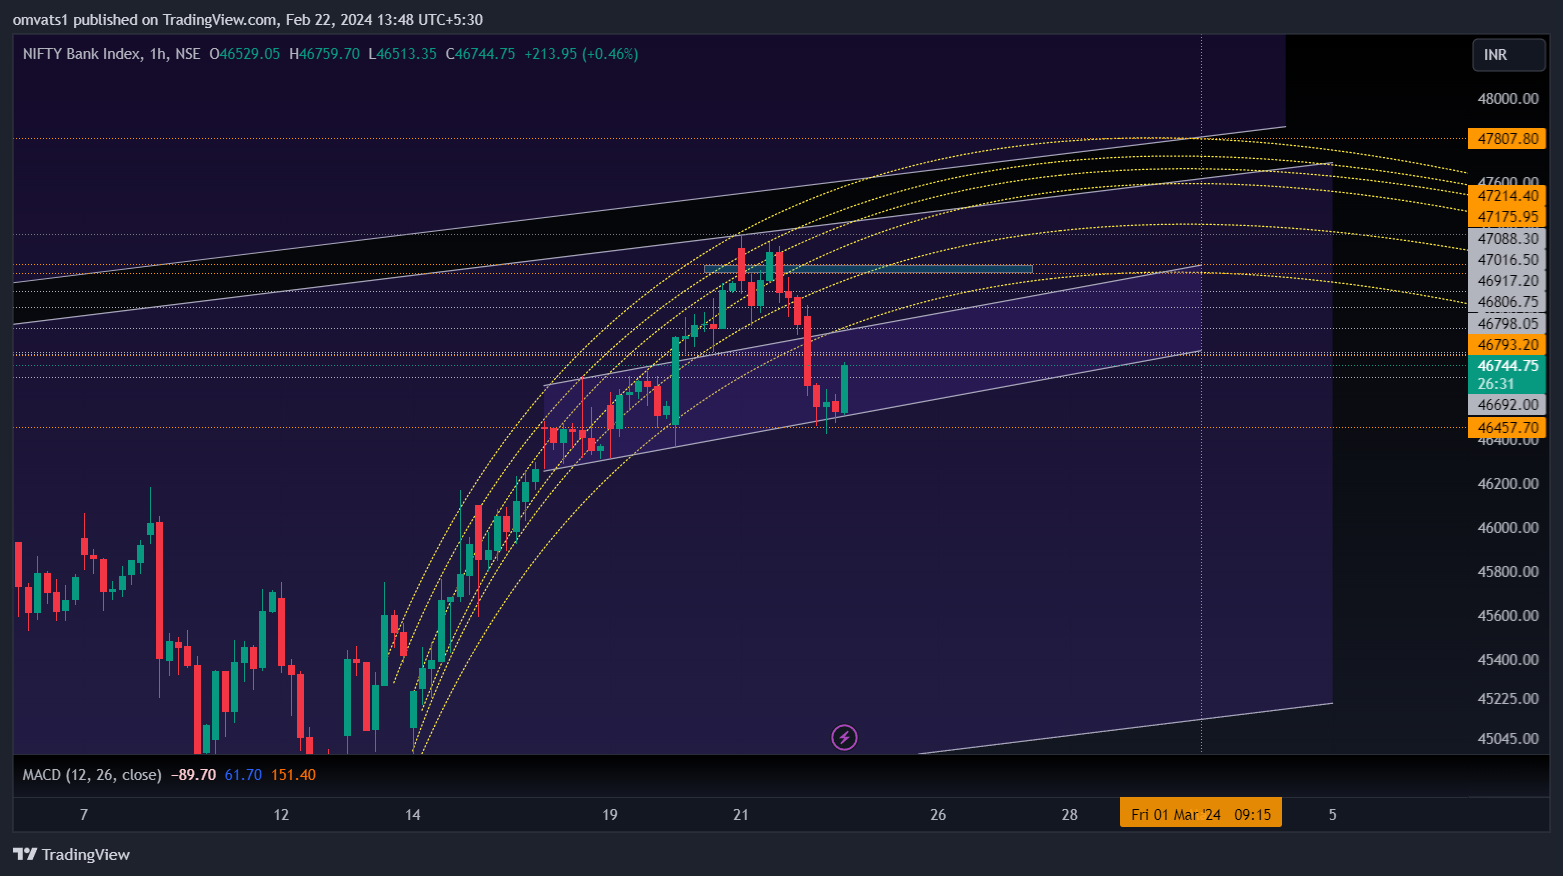Screen dimensions: 1563x876
Task: Click the +213.95 (+0.46%) change value
Action: tap(581, 54)
